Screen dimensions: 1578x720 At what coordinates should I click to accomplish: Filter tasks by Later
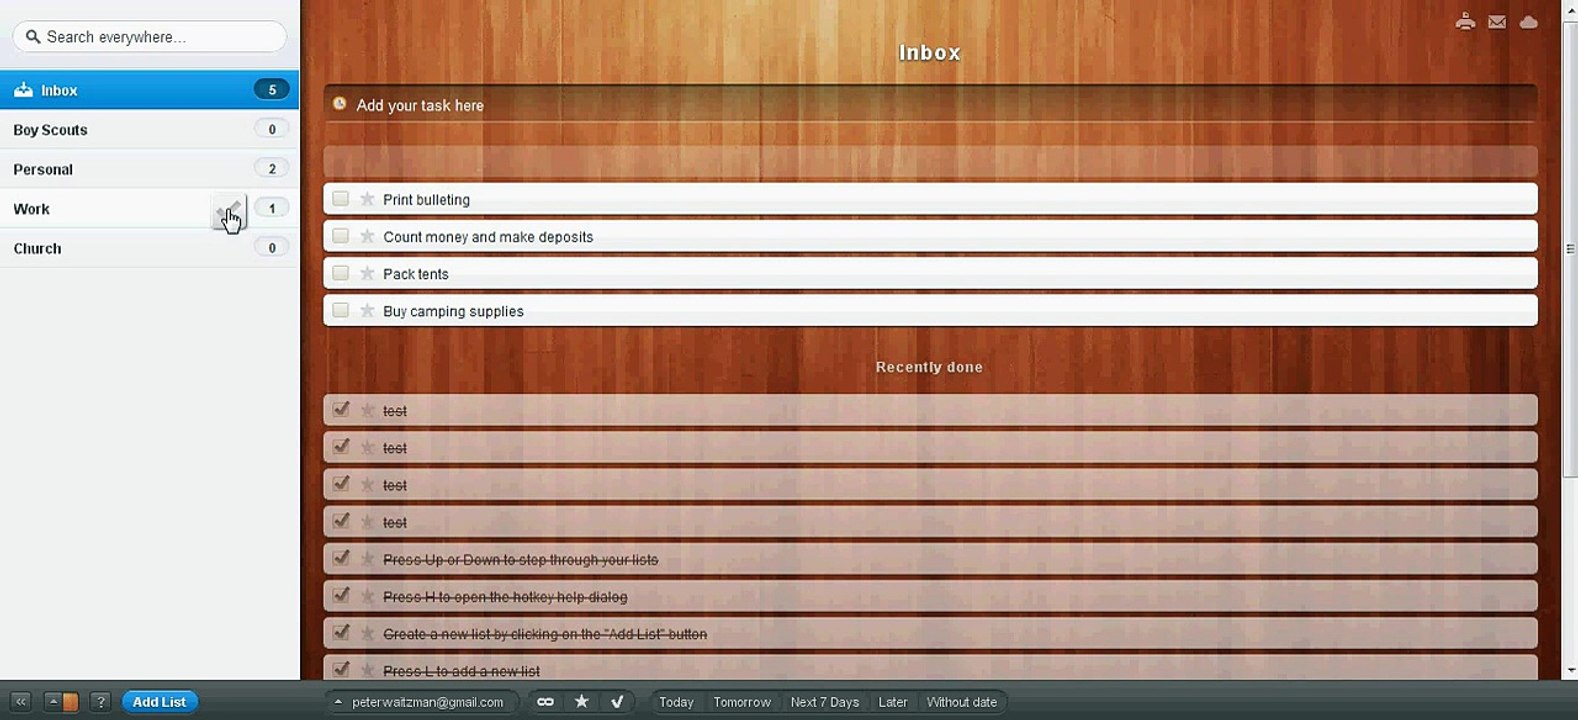[893, 702]
